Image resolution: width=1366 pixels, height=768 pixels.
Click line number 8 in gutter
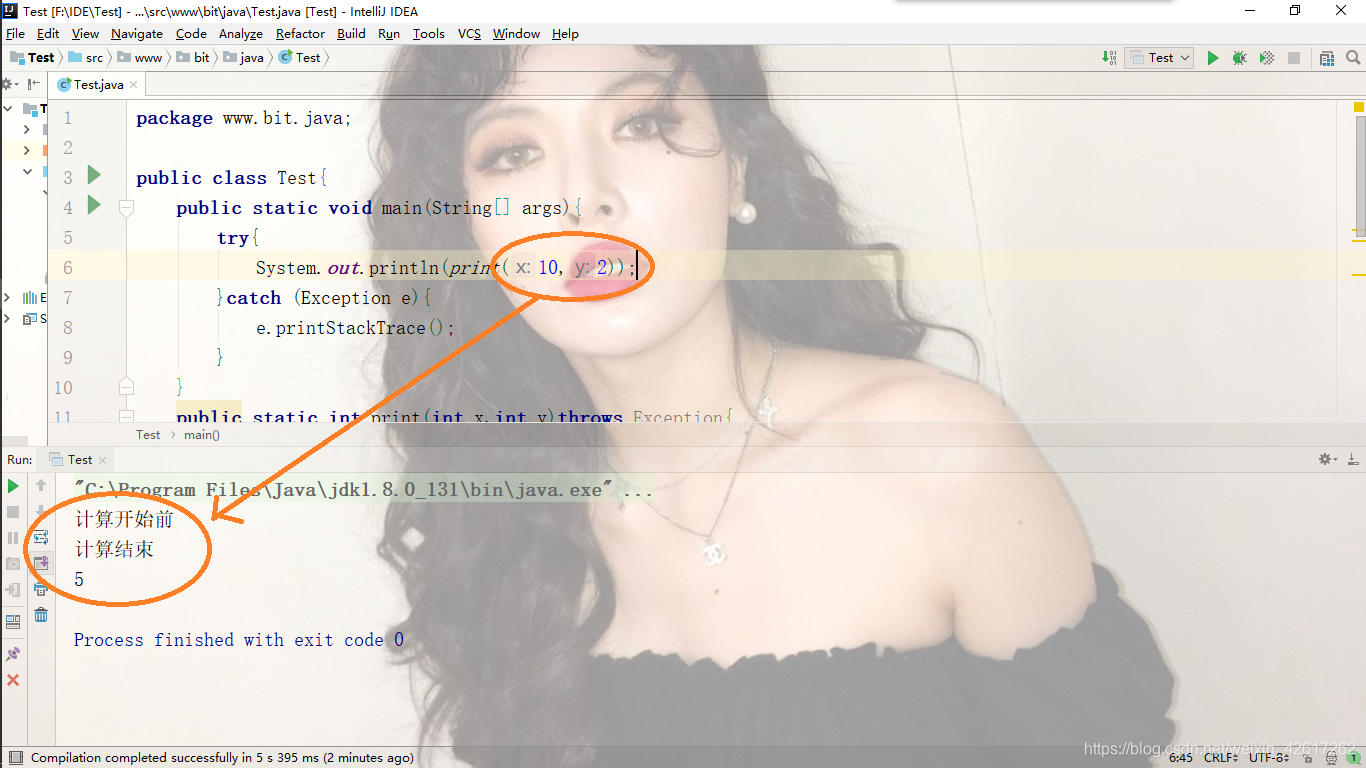pos(67,328)
